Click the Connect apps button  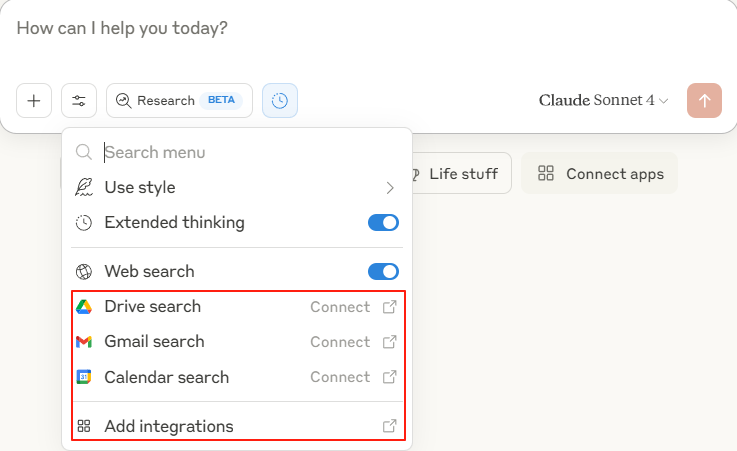[x=599, y=173]
